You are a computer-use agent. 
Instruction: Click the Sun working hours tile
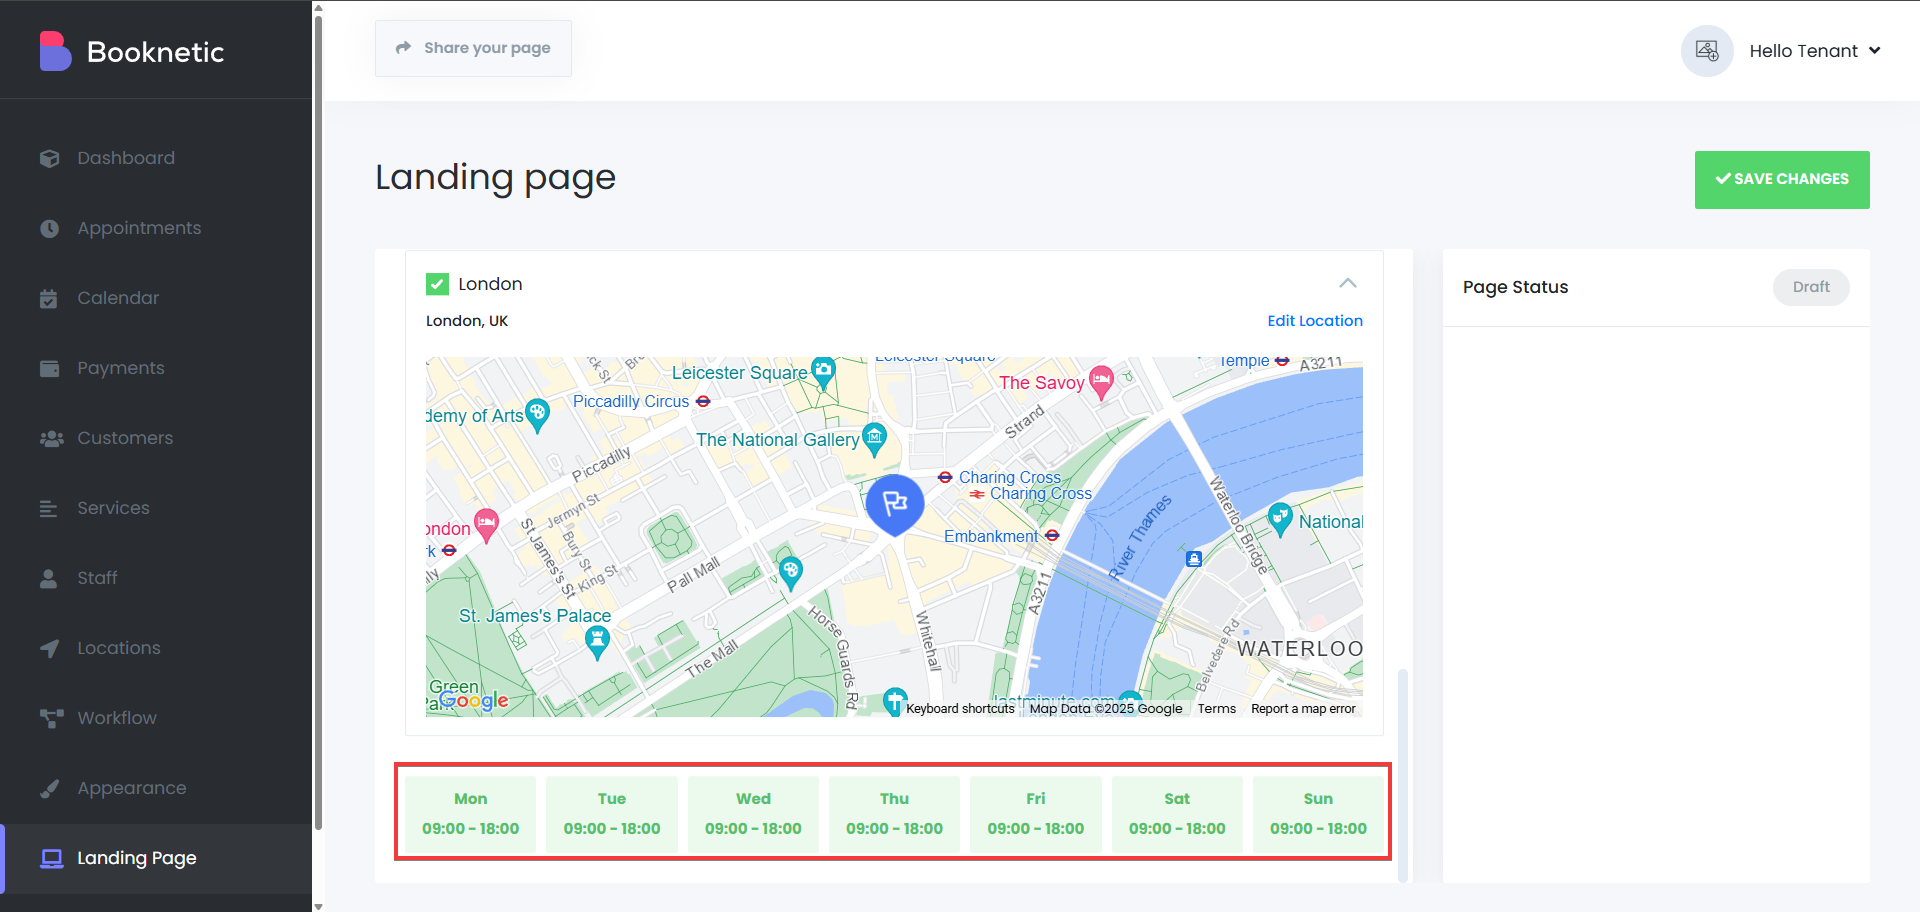coord(1318,814)
